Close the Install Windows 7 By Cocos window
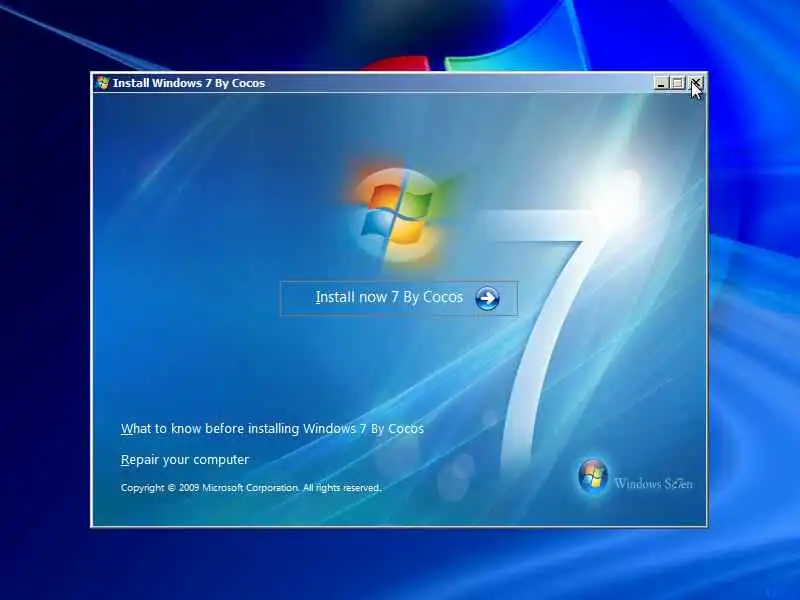The image size is (800, 600). click(695, 83)
